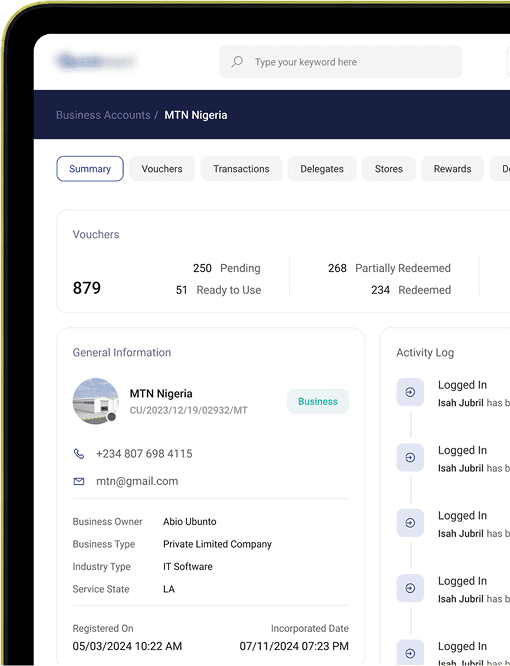Open the Business Accounts breadcrumb link

[103, 115]
